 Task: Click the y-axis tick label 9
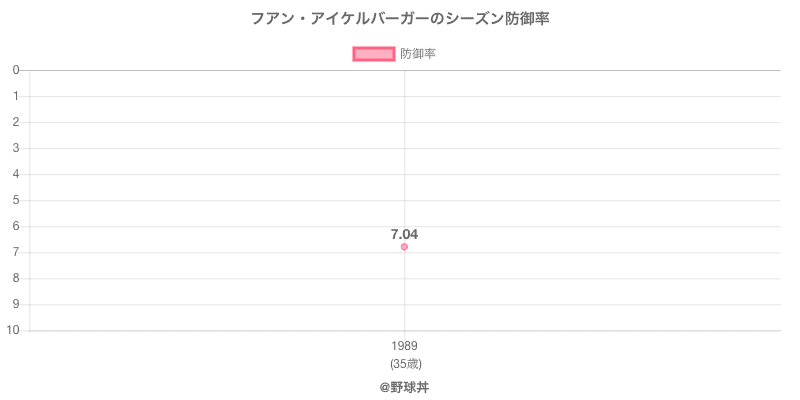[x=17, y=304]
